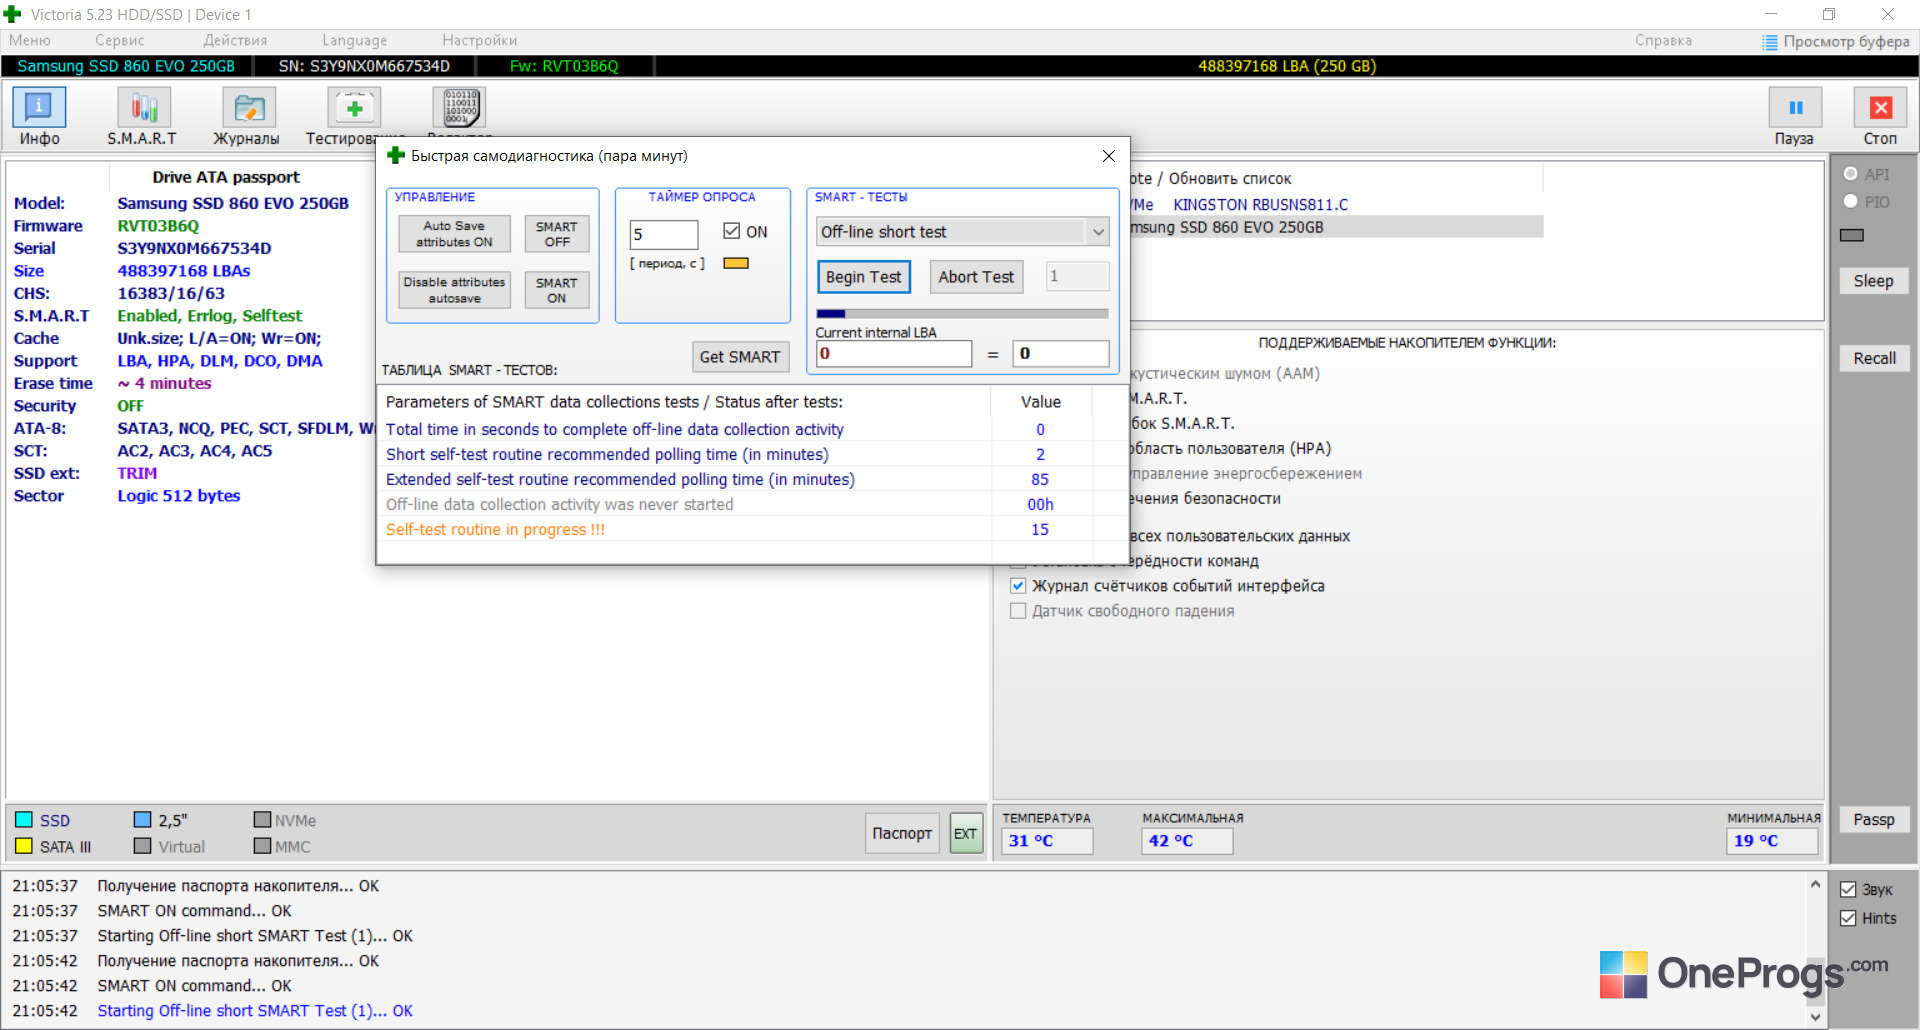This screenshot has height=1030, width=1920.
Task: Click the SMART OFF button
Action: point(557,234)
